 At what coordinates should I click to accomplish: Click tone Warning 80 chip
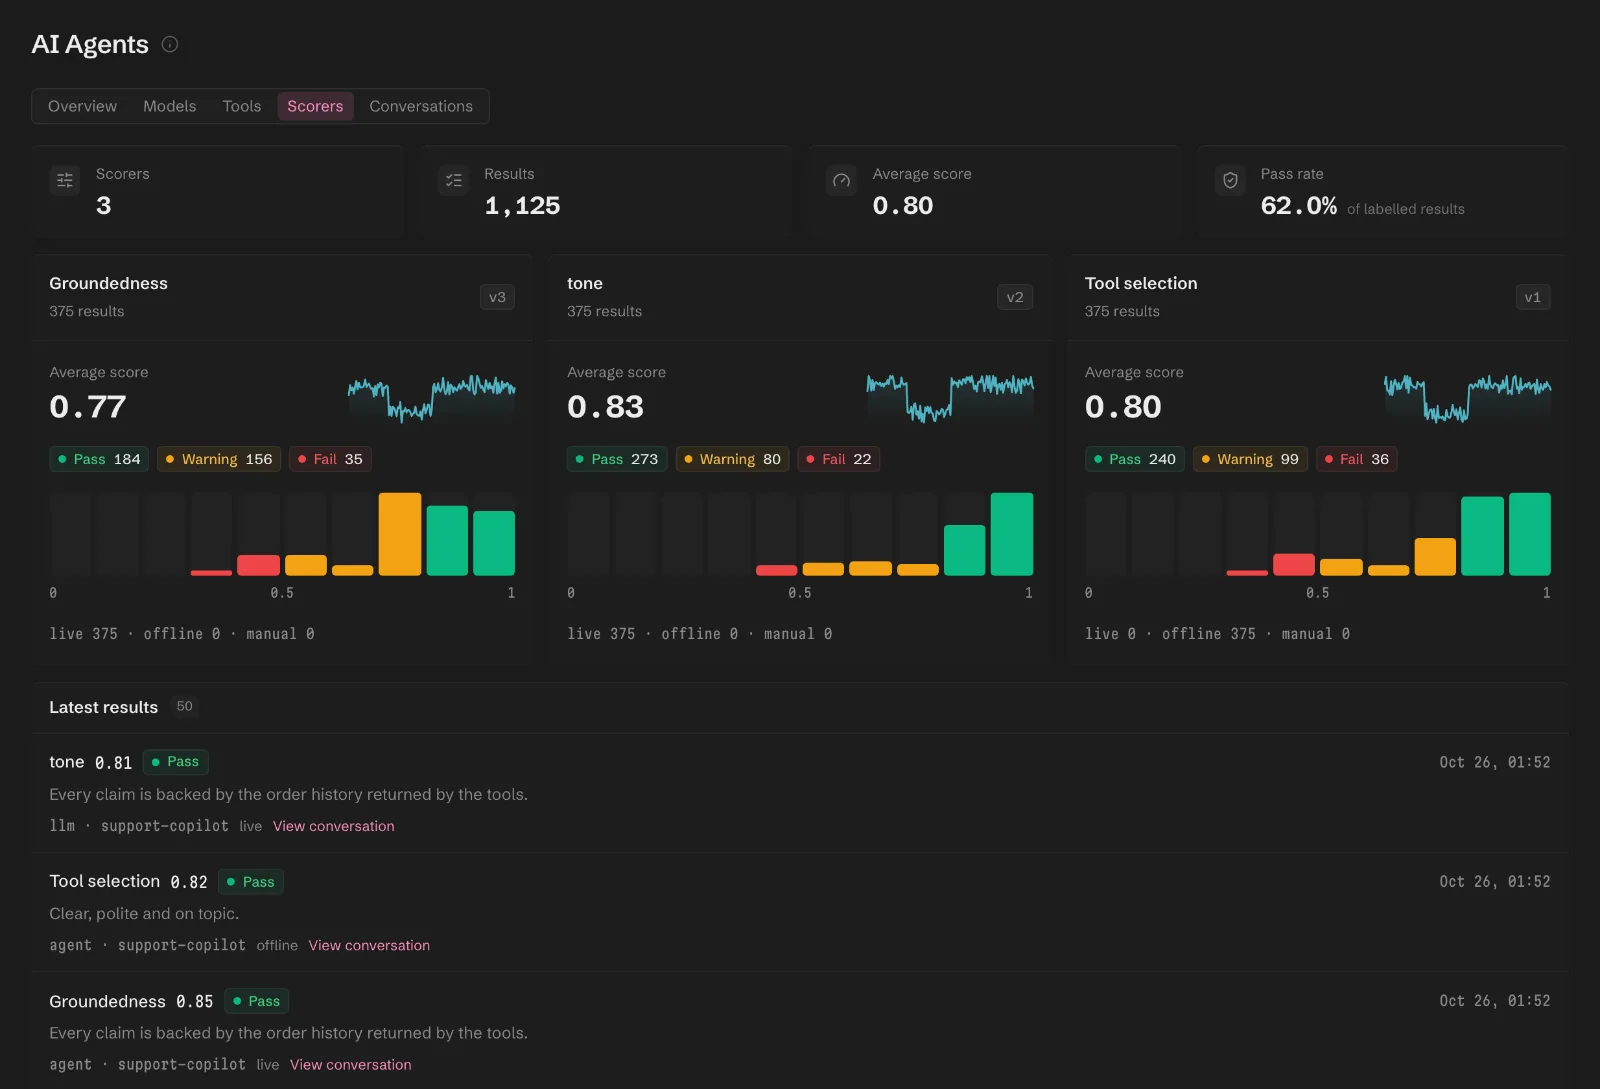(732, 459)
